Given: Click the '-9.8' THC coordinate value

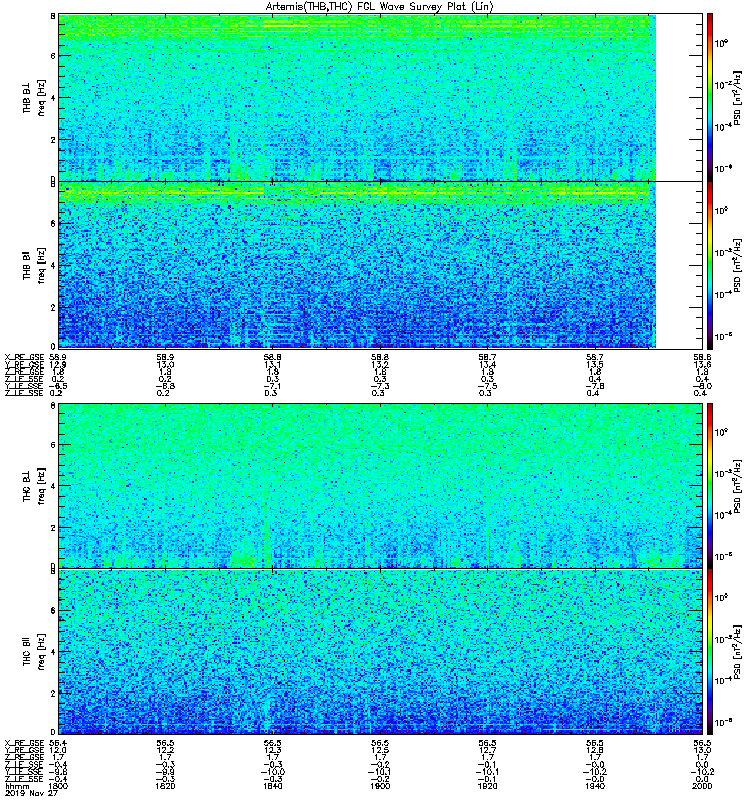Looking at the screenshot, I should pos(59,772).
